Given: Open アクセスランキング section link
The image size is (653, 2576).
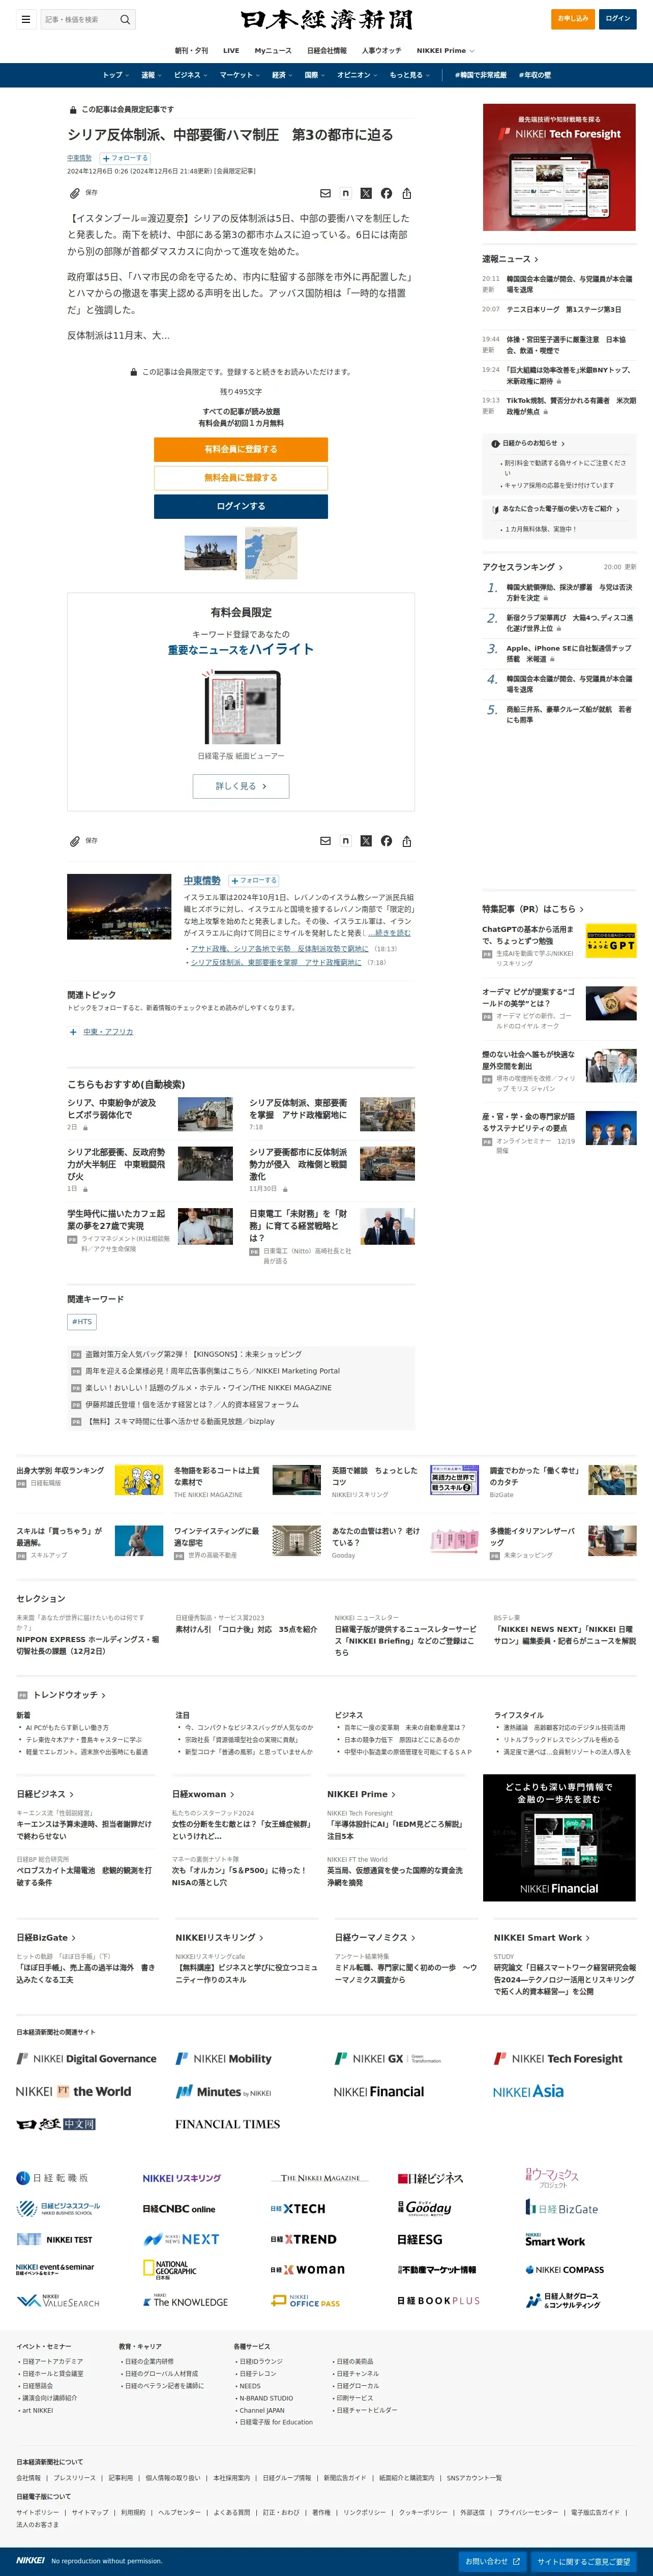Looking at the screenshot, I should click(522, 567).
